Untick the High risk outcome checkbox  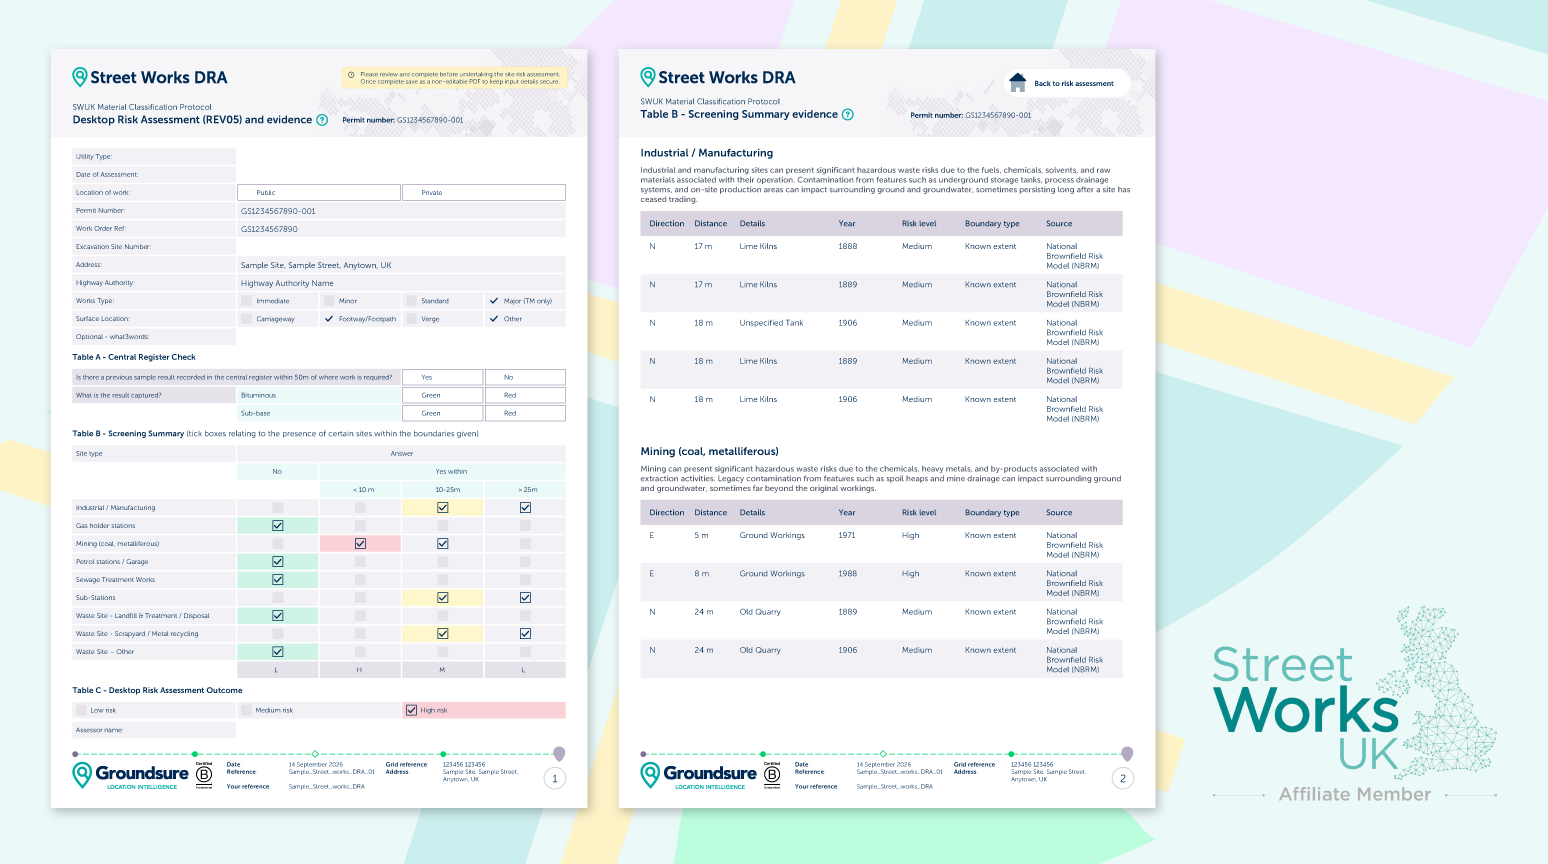click(x=411, y=710)
